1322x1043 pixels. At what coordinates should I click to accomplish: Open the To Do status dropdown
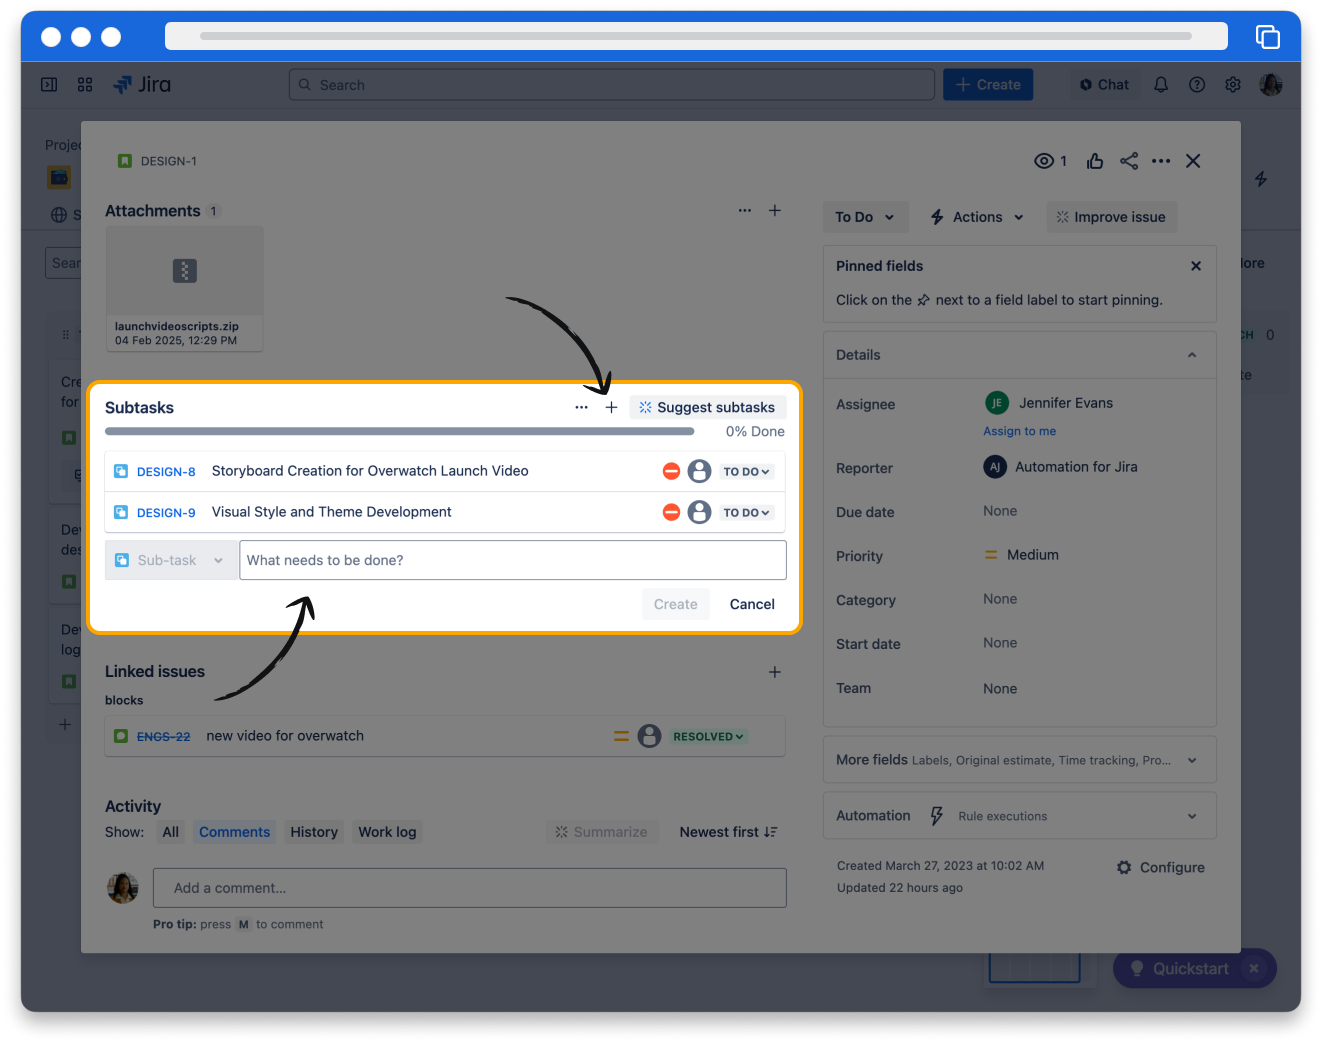(x=865, y=217)
